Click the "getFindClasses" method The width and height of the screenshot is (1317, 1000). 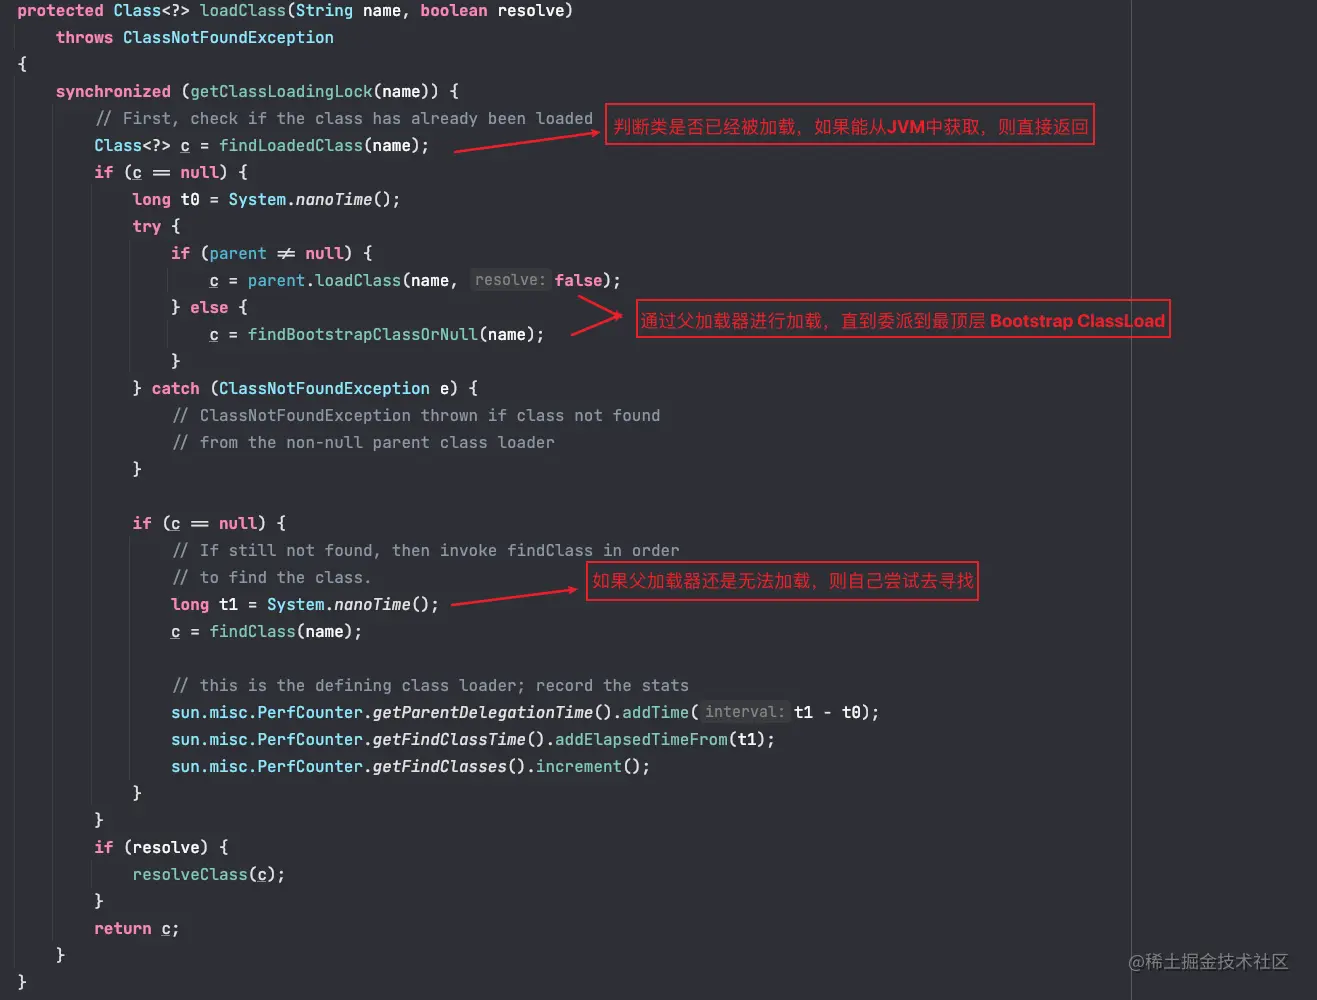tap(440, 767)
